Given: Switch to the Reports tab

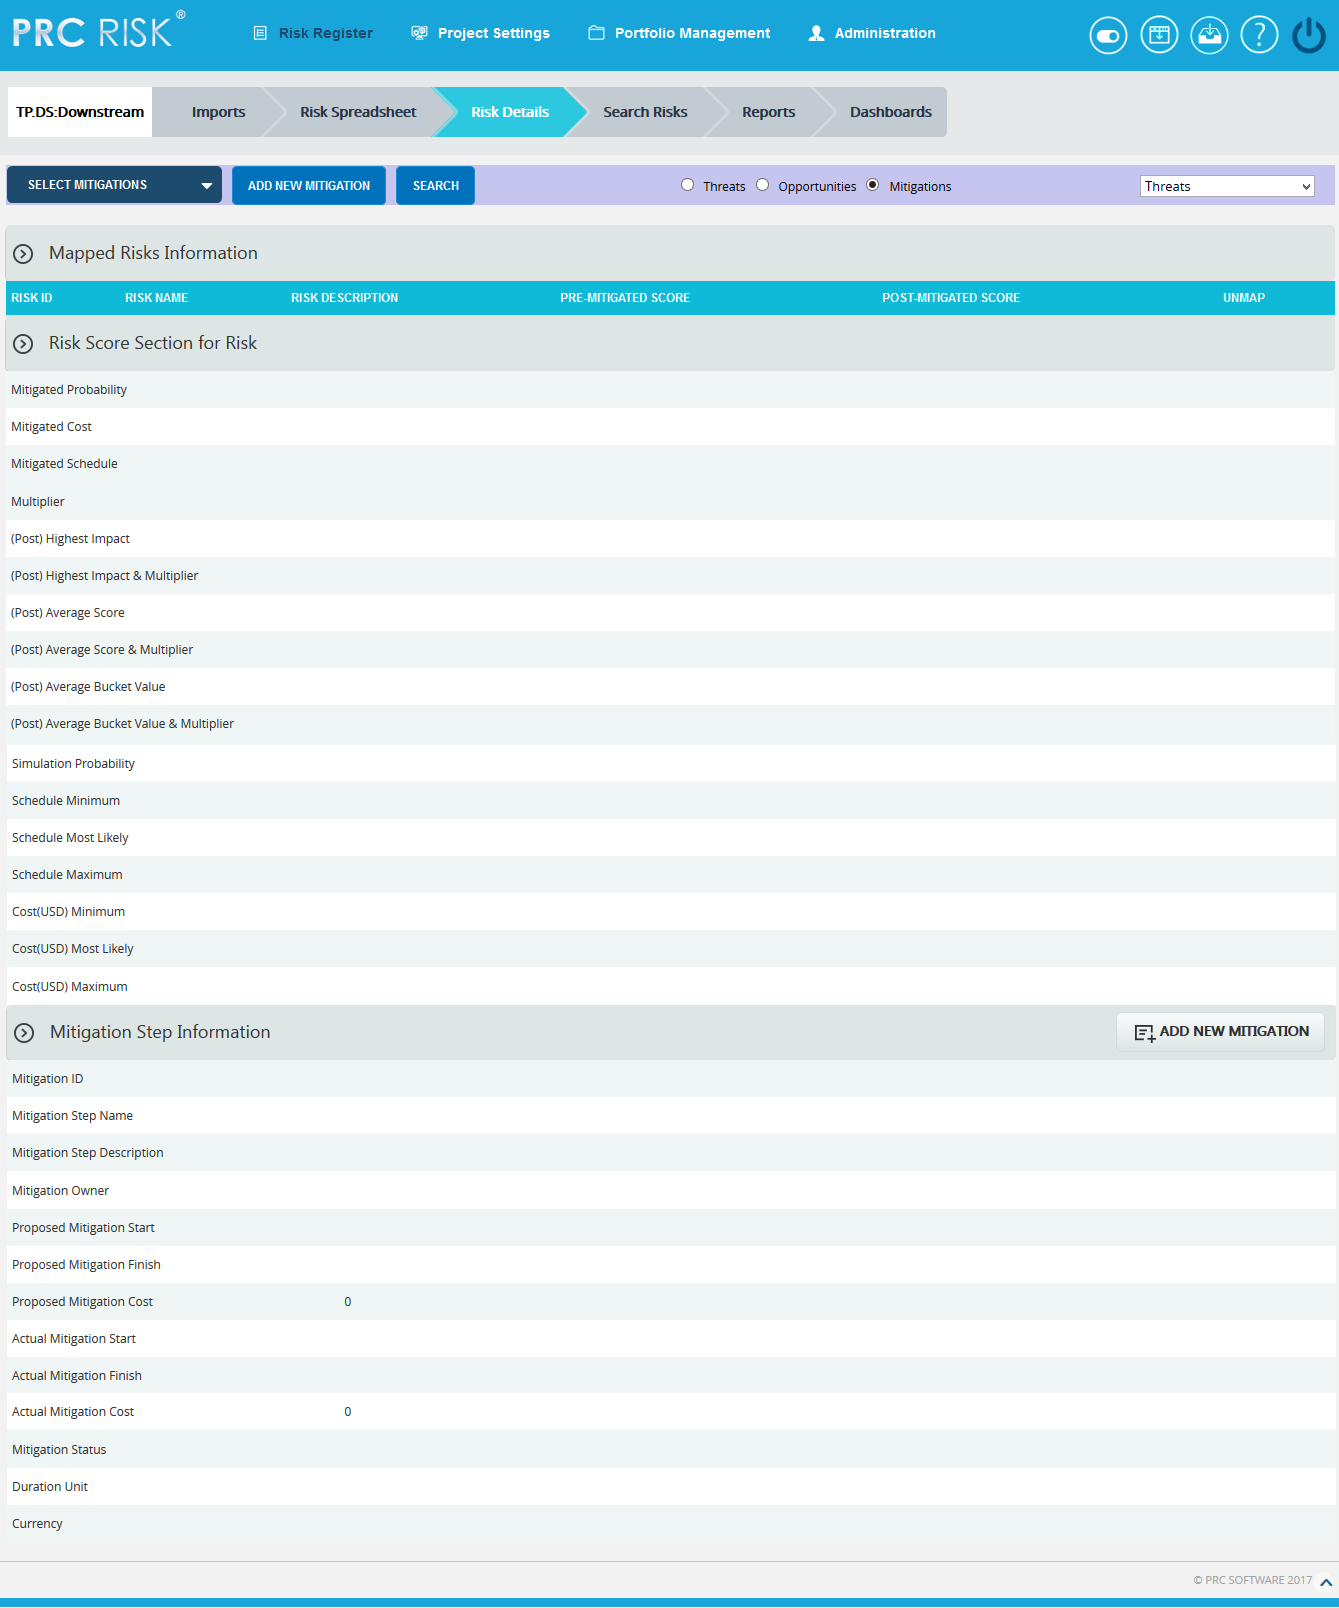Looking at the screenshot, I should 768,112.
